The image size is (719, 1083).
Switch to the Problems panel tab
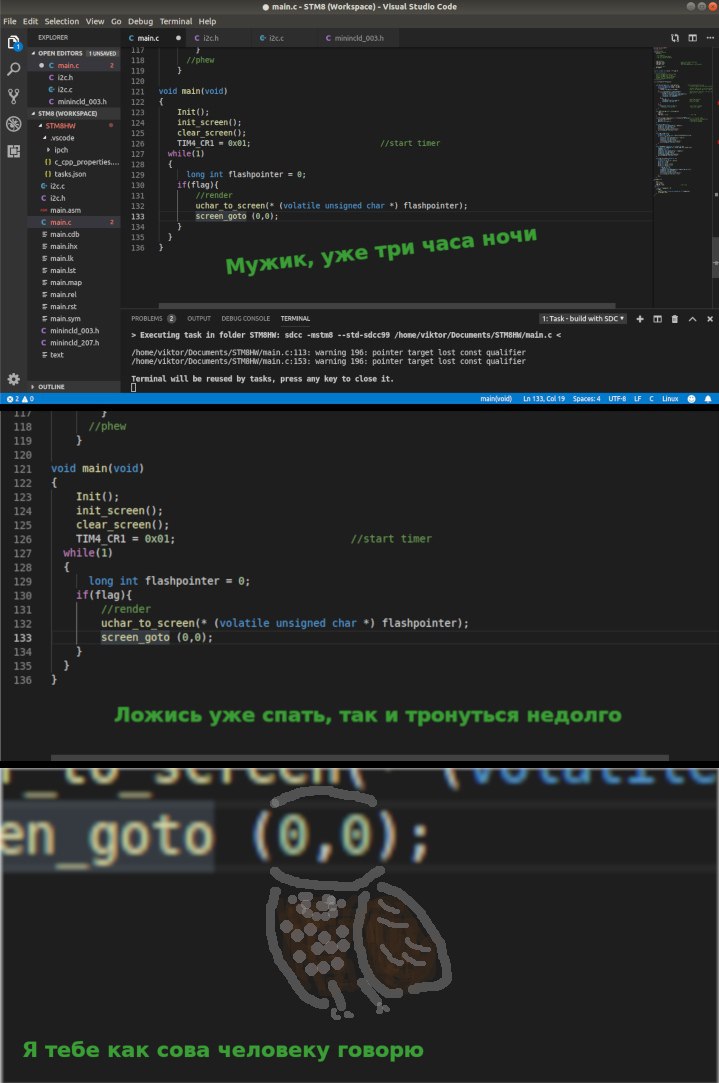[x=153, y=318]
